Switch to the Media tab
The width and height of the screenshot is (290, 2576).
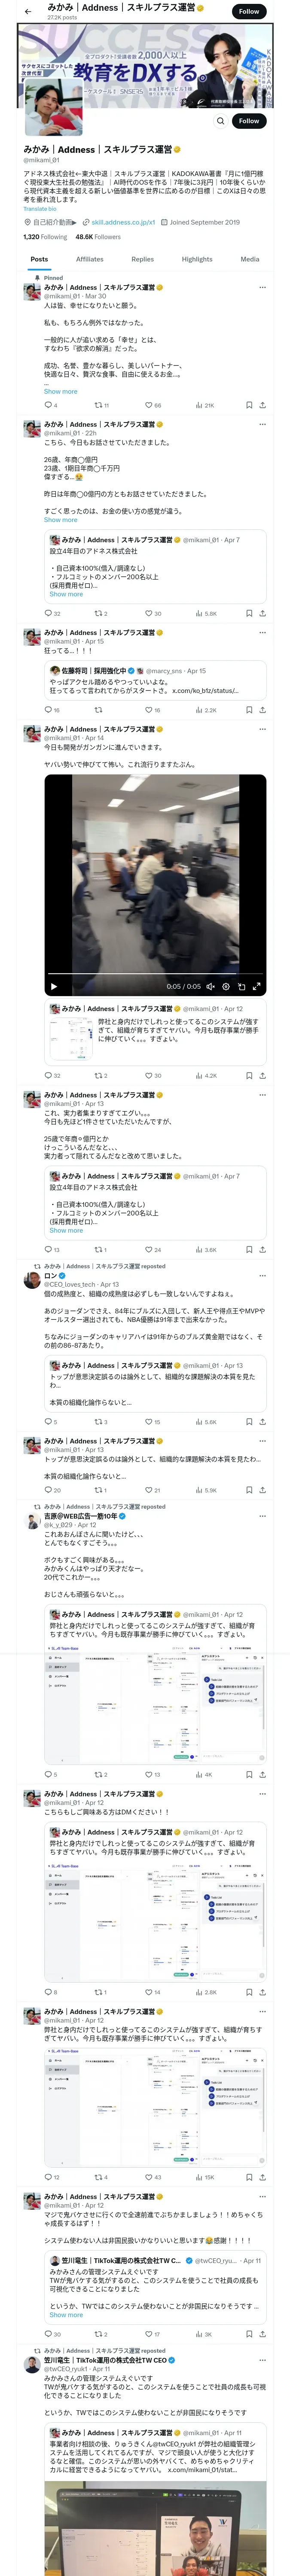249,259
